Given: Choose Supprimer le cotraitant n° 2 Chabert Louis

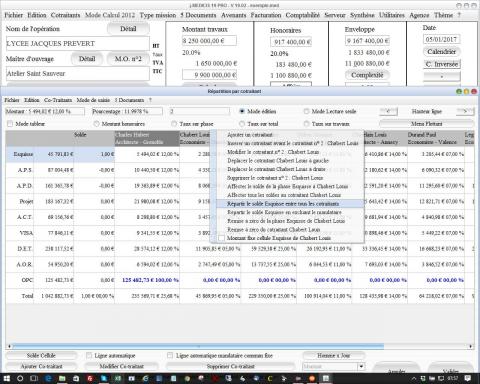Looking at the screenshot, I should point(275,178).
